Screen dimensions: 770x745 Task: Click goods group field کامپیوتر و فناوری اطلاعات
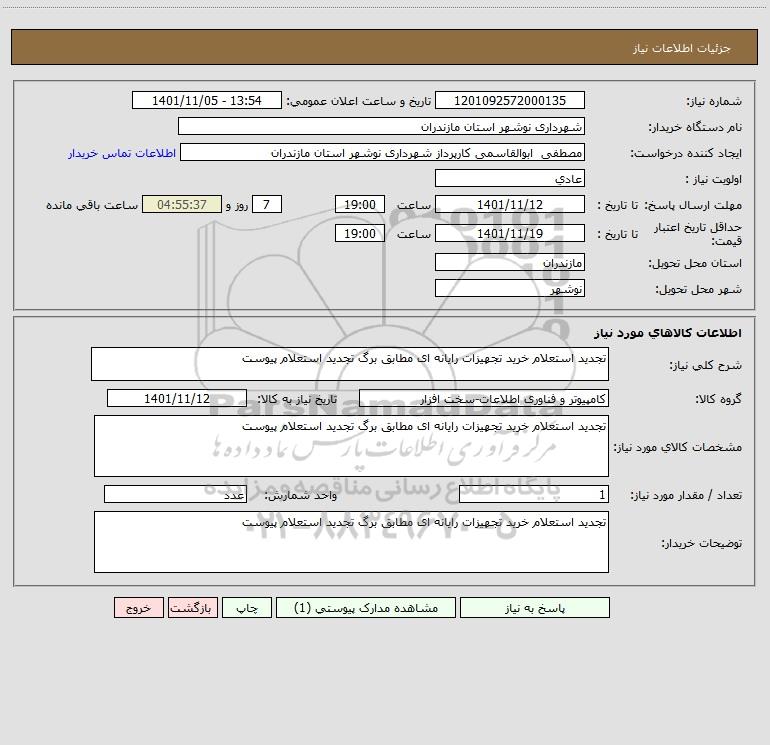[484, 398]
